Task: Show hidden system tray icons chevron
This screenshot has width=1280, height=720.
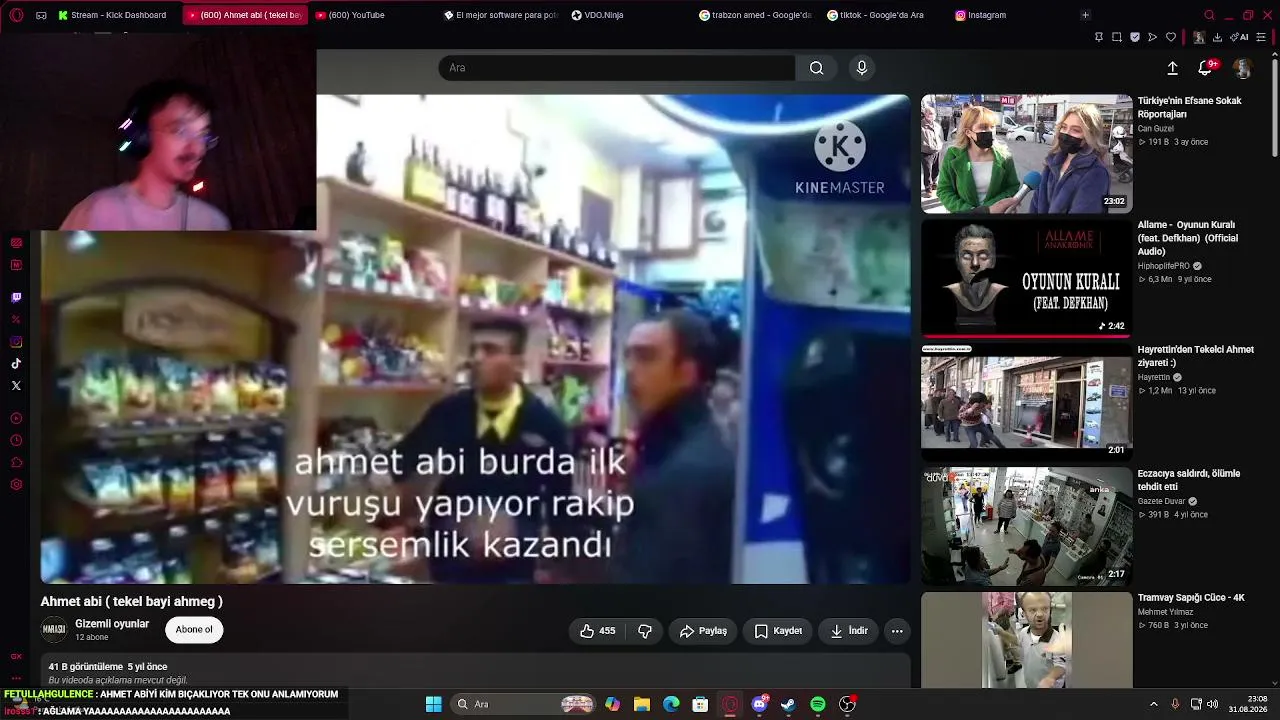Action: tap(1154, 704)
